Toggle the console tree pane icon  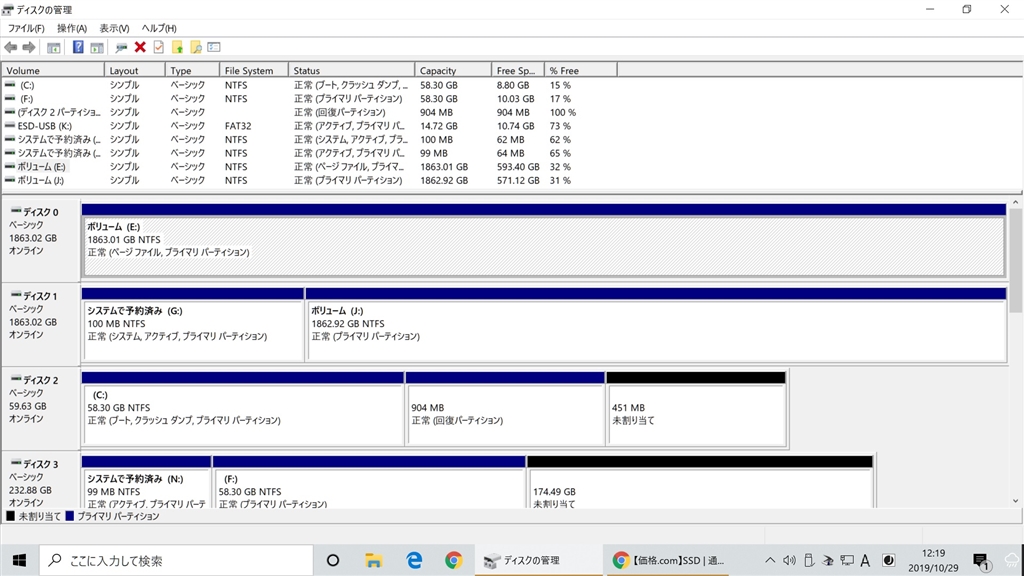54,47
